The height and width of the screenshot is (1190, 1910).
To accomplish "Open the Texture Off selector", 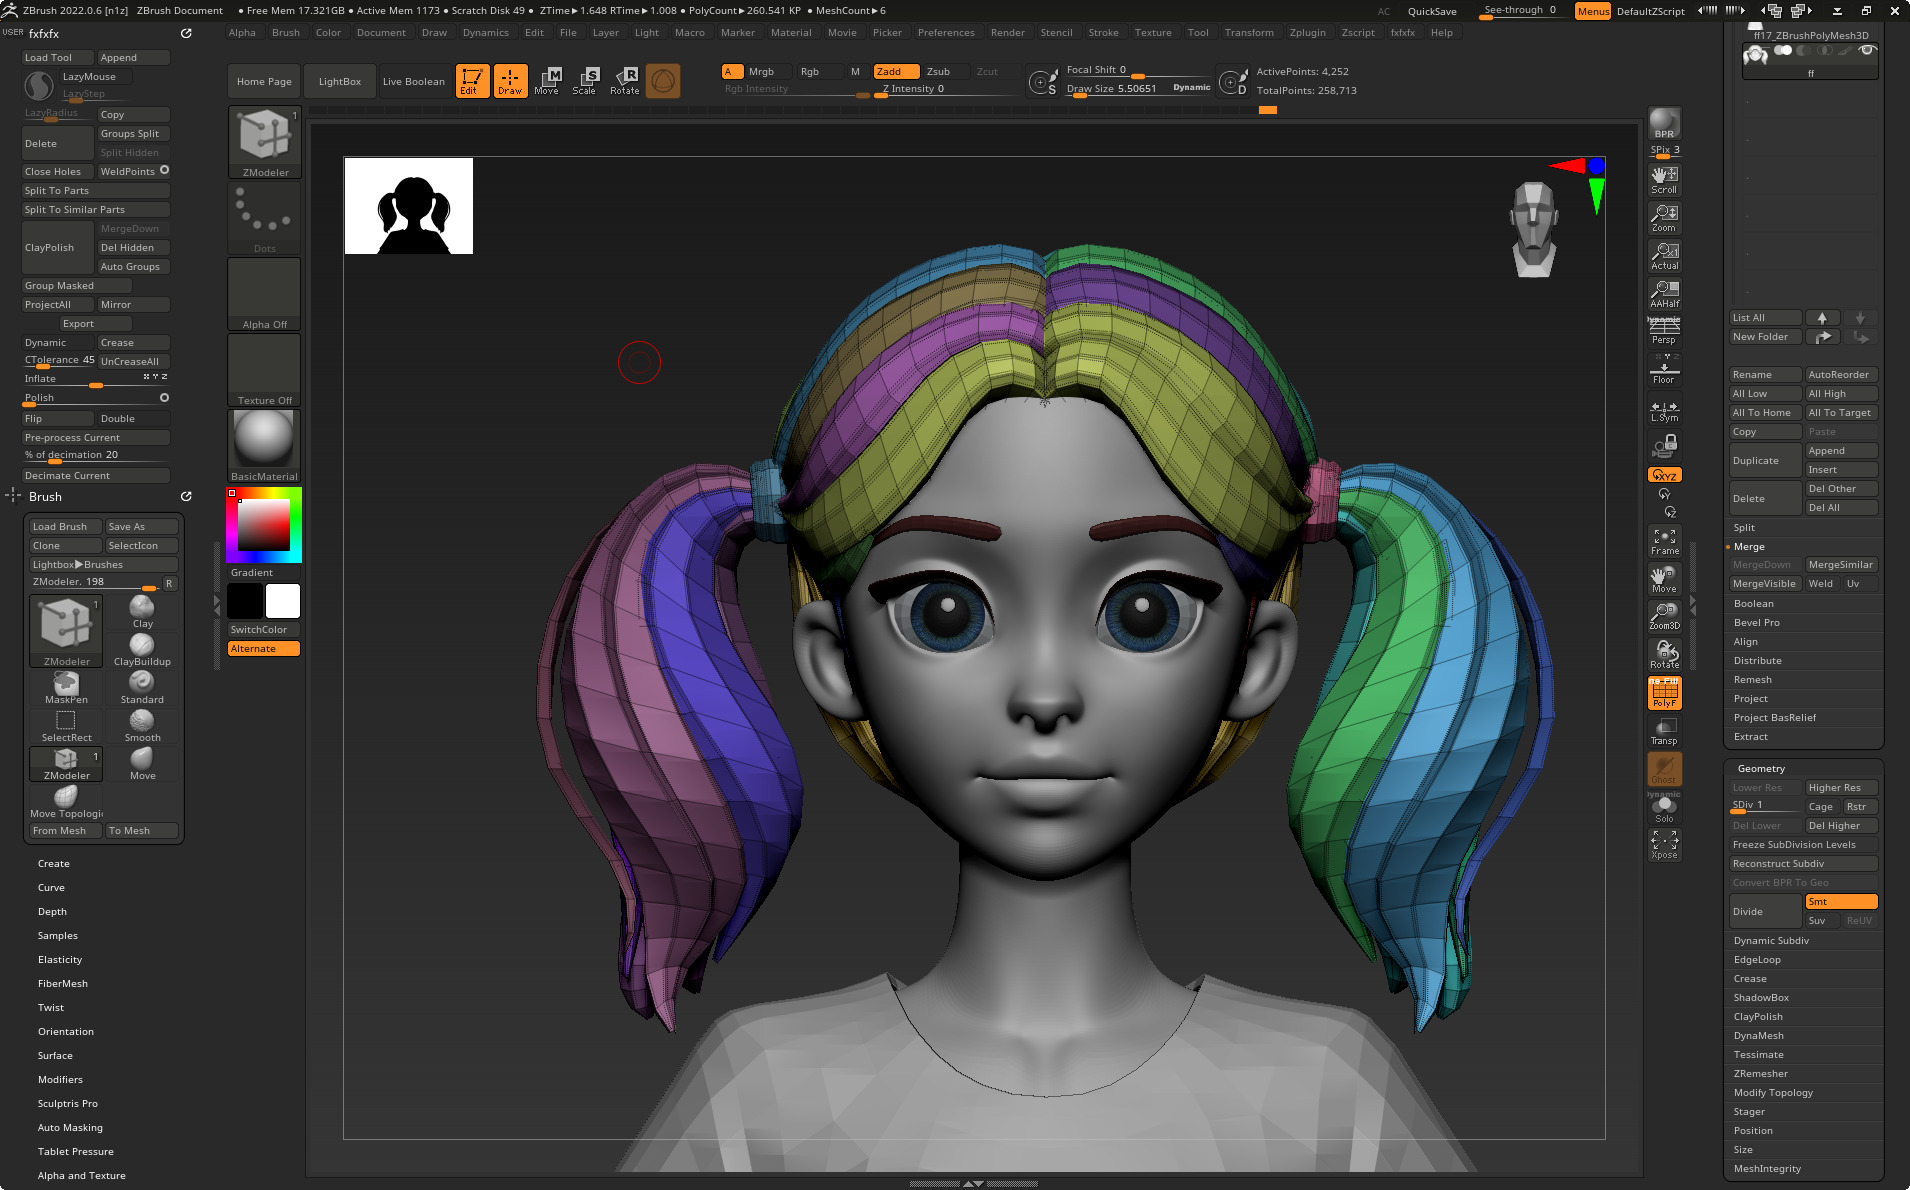I will 265,370.
